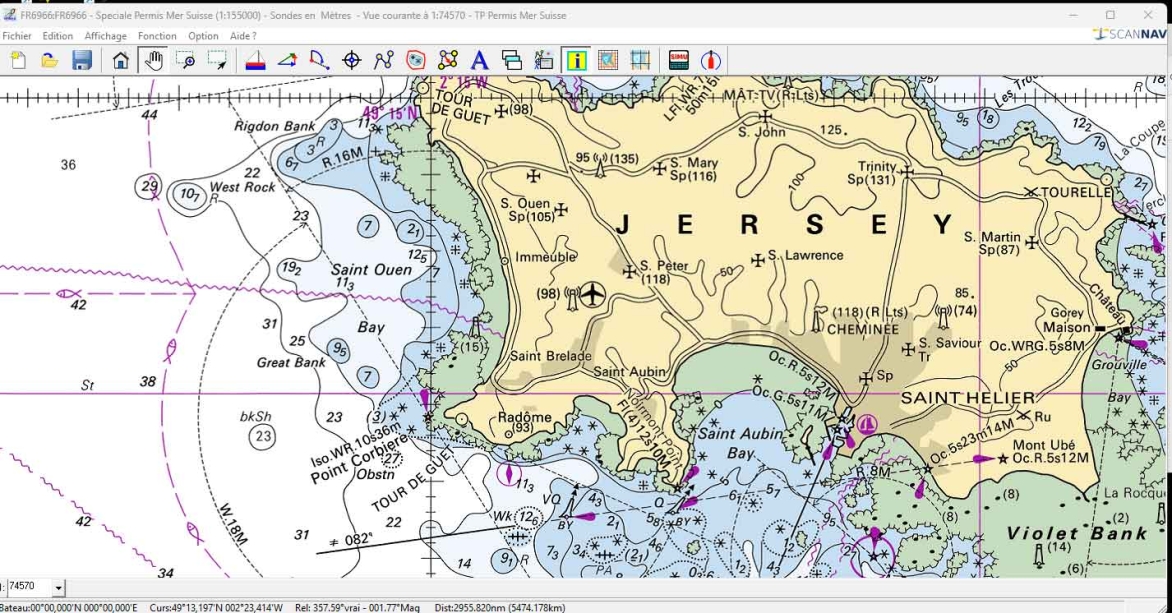Click the Point Corbiere label

[x=360, y=459]
